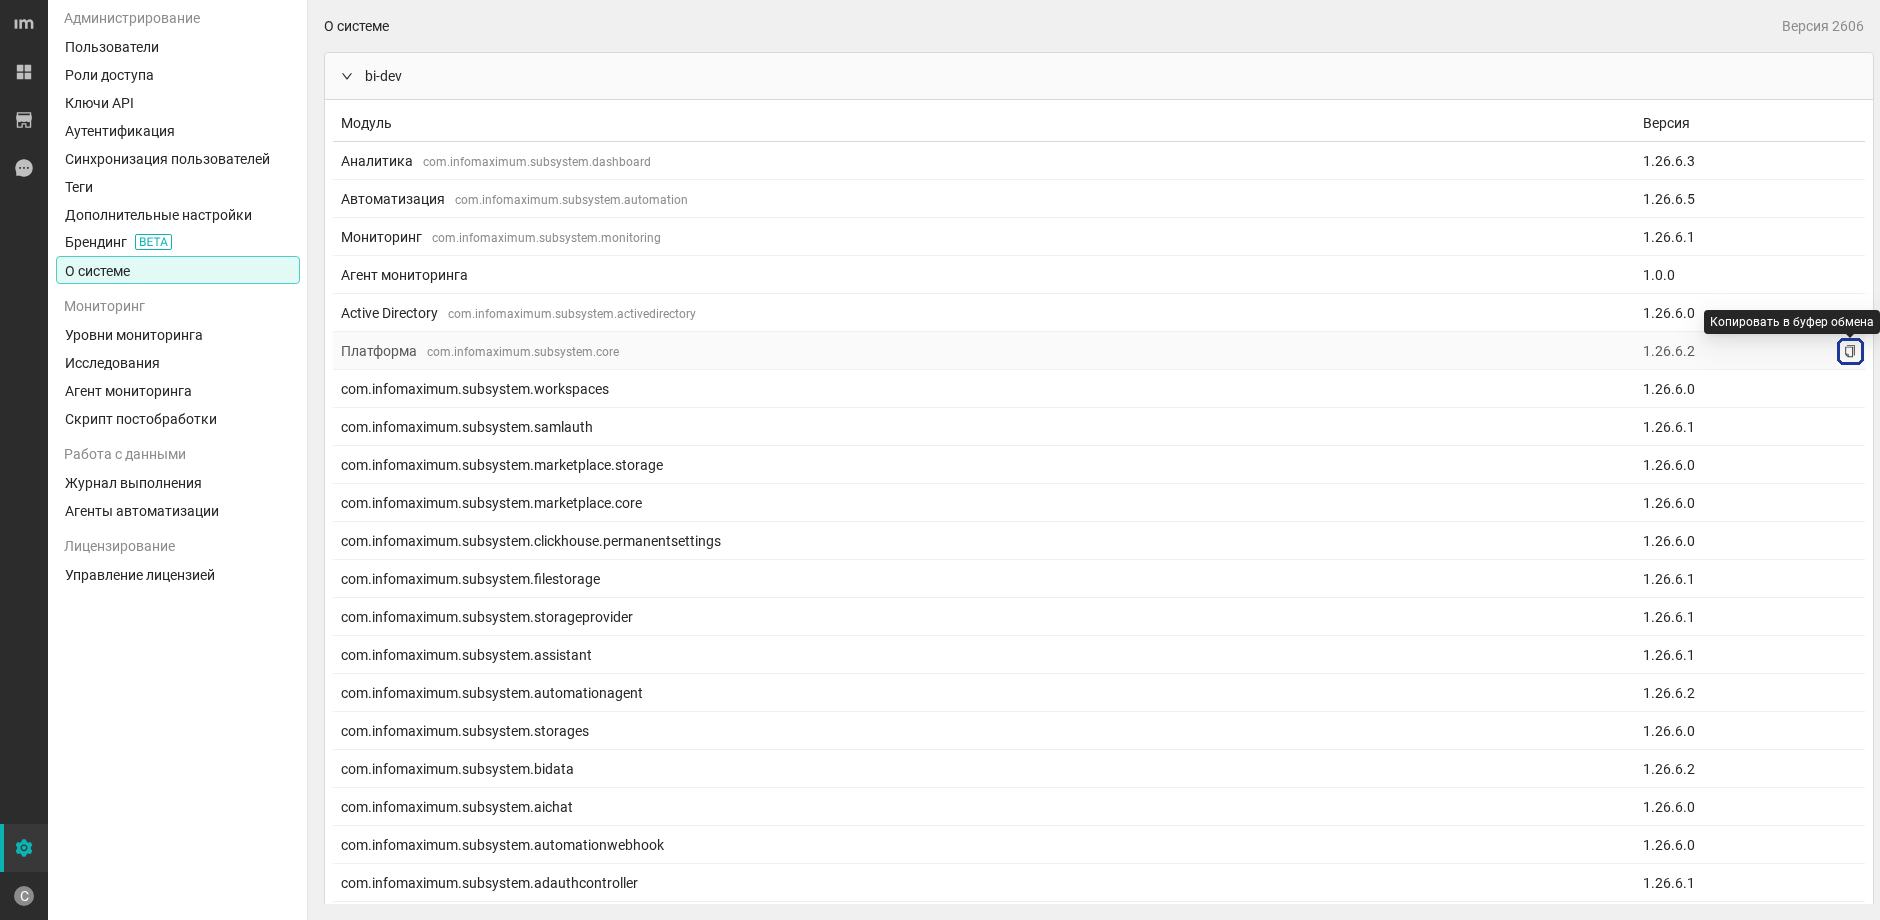Click com.infomaximum.subsystem.core identifier

523,352
